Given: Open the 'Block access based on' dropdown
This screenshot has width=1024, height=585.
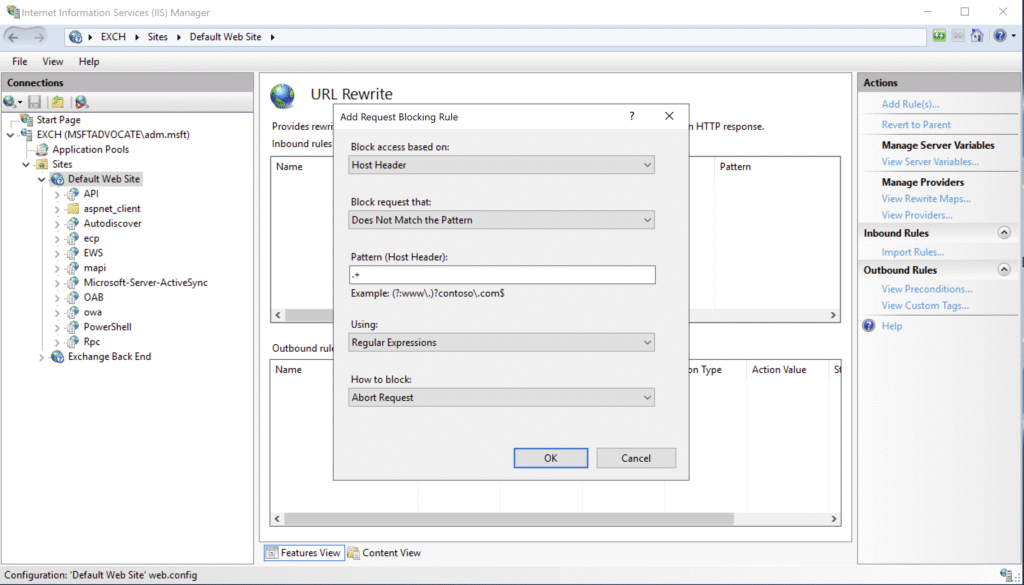Looking at the screenshot, I should (x=502, y=165).
